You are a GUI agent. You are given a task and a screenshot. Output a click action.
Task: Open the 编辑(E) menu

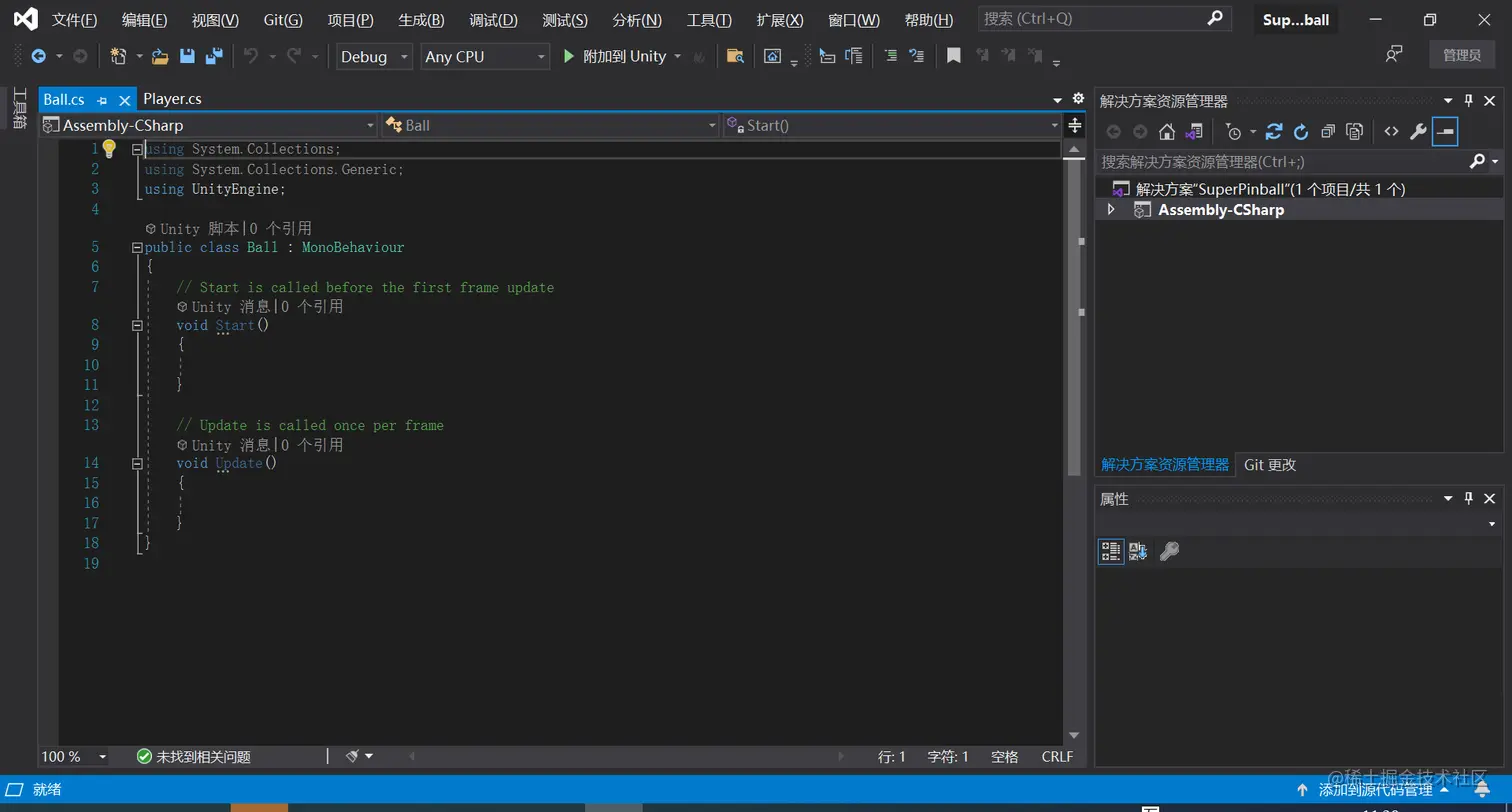[144, 20]
